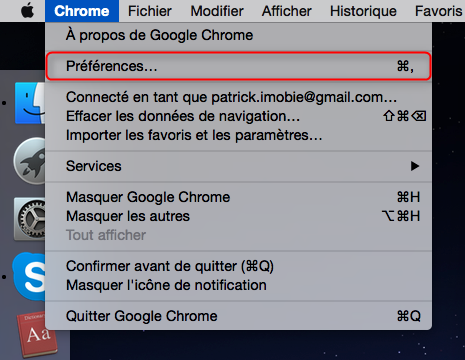Select Quitter Google Chrome
The height and width of the screenshot is (360, 465).
pos(238,316)
